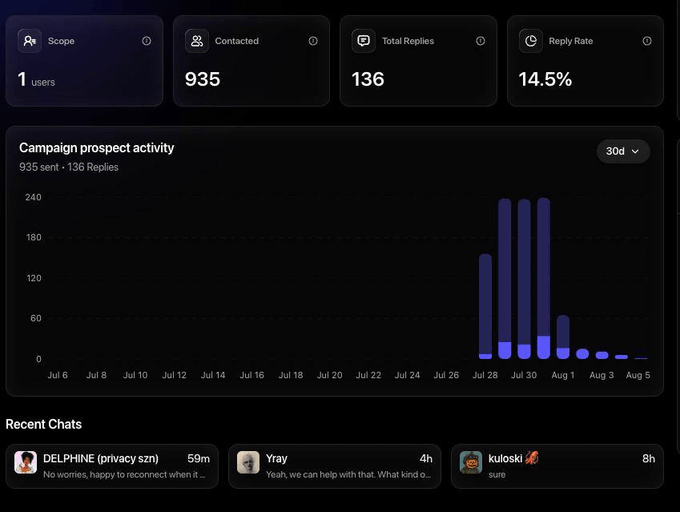Click 'Yeah, we can help with that' preview

348,475
